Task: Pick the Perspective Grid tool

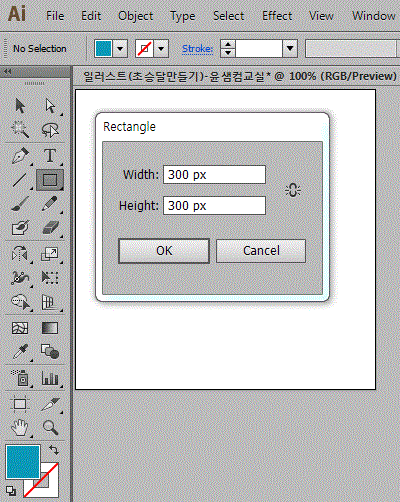Action: pyautogui.click(x=50, y=302)
